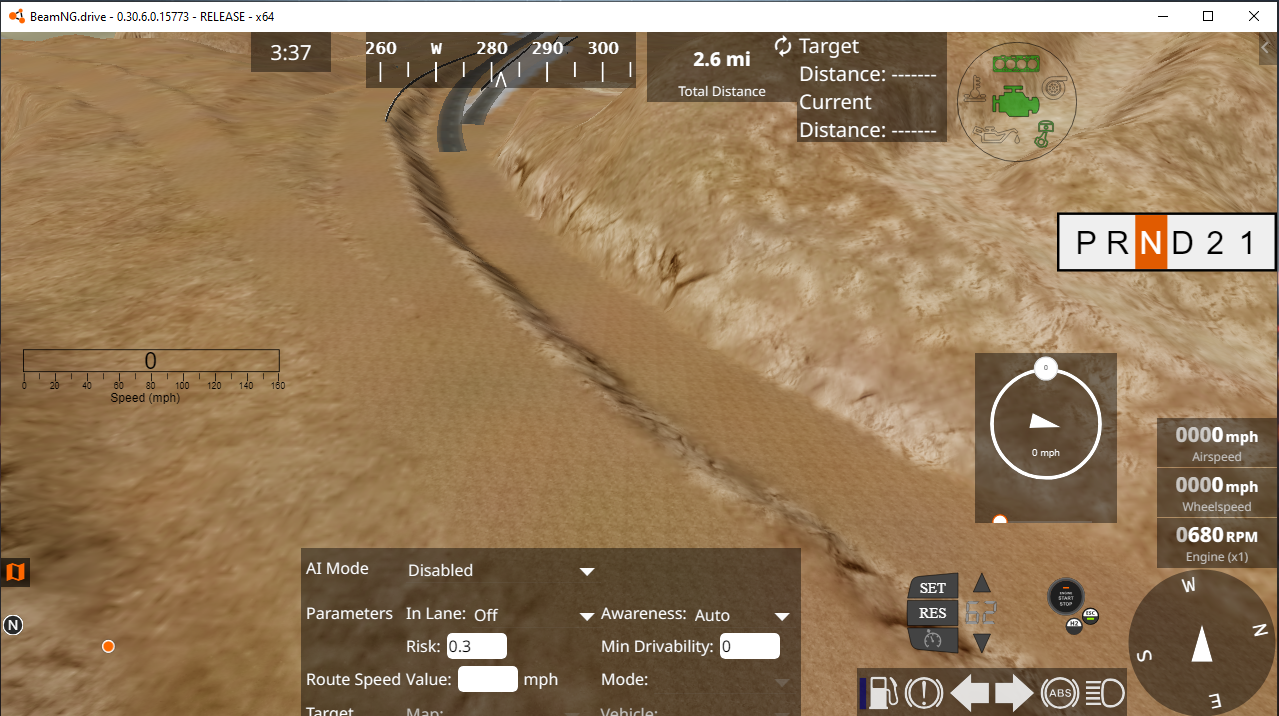Click the cruise control speedometer button

pos(932,640)
